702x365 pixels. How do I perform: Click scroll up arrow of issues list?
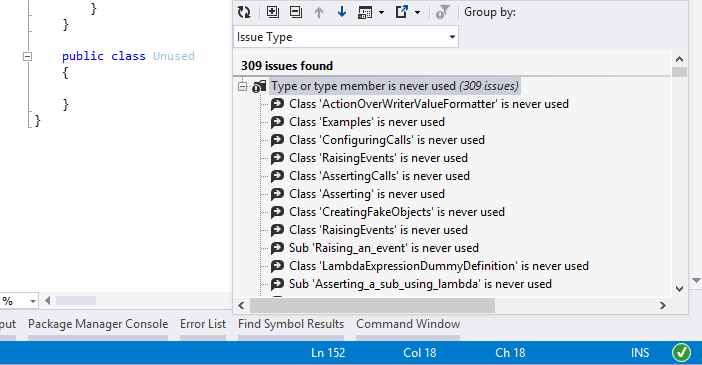(x=679, y=59)
